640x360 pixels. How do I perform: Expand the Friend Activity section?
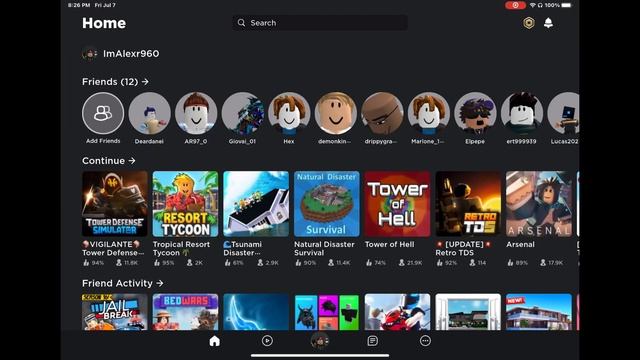(x=123, y=283)
